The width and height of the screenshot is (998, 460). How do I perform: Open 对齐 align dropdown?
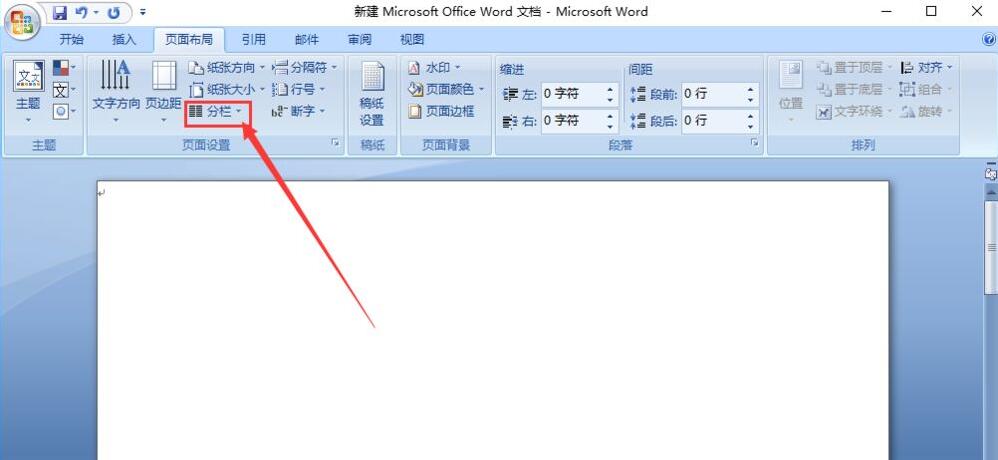click(927, 67)
